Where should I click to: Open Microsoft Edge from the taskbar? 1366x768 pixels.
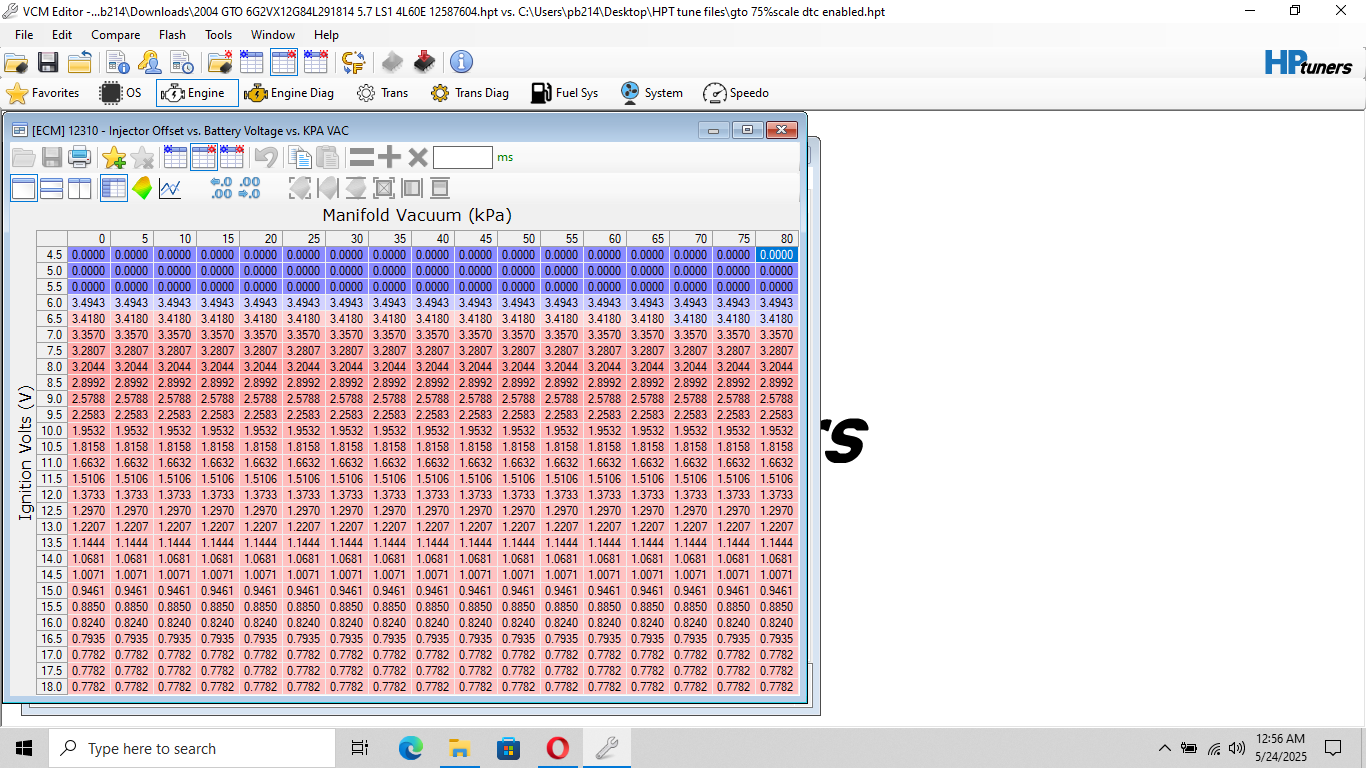[x=411, y=748]
